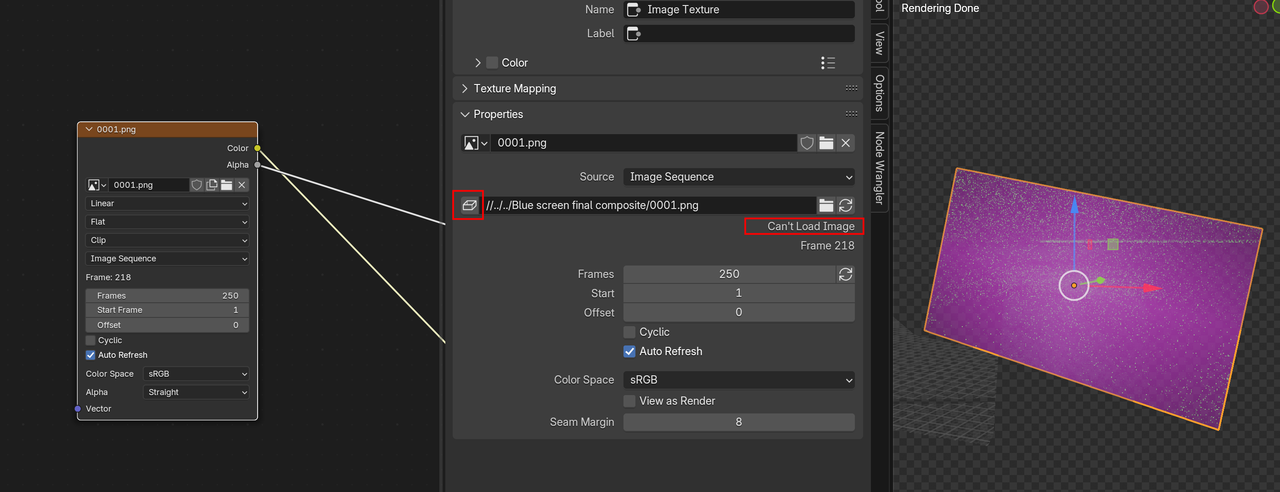Unlink the image with the node's X button
Image resolution: width=1280 pixels, height=492 pixels.
pos(242,185)
